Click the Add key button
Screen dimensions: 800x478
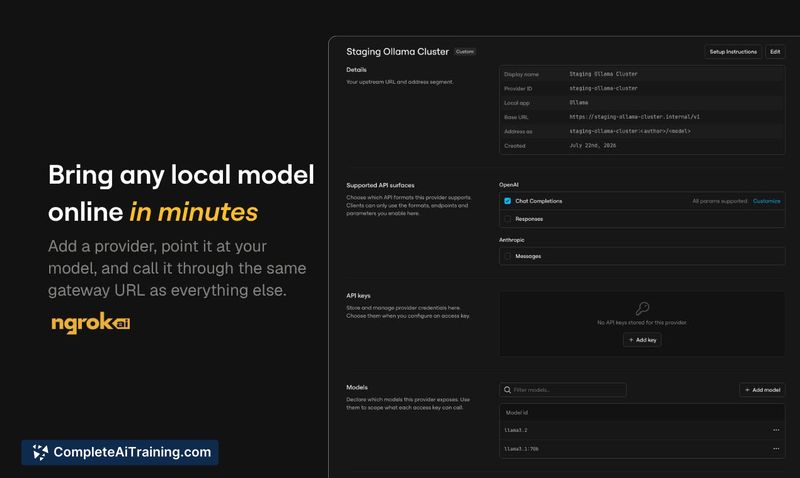pos(642,340)
